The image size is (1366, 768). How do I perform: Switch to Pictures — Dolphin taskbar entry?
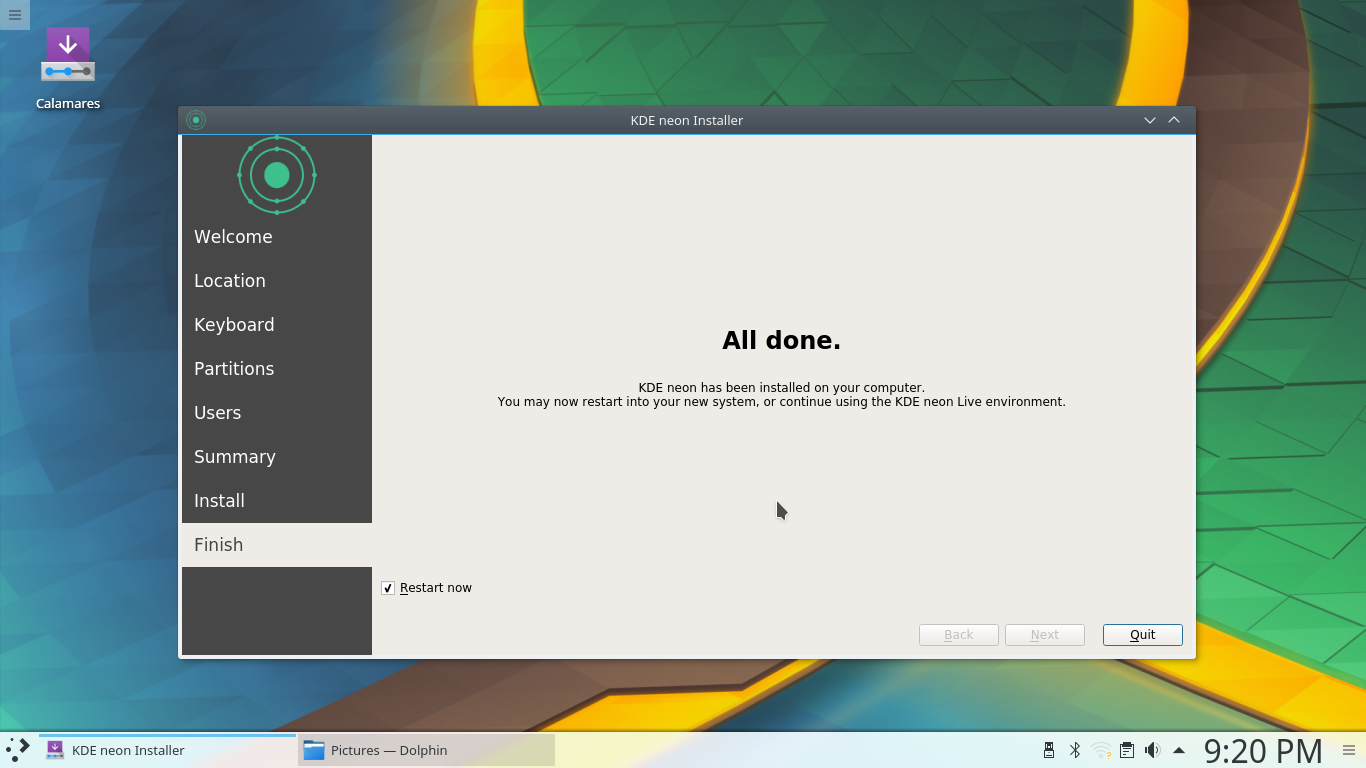point(426,750)
